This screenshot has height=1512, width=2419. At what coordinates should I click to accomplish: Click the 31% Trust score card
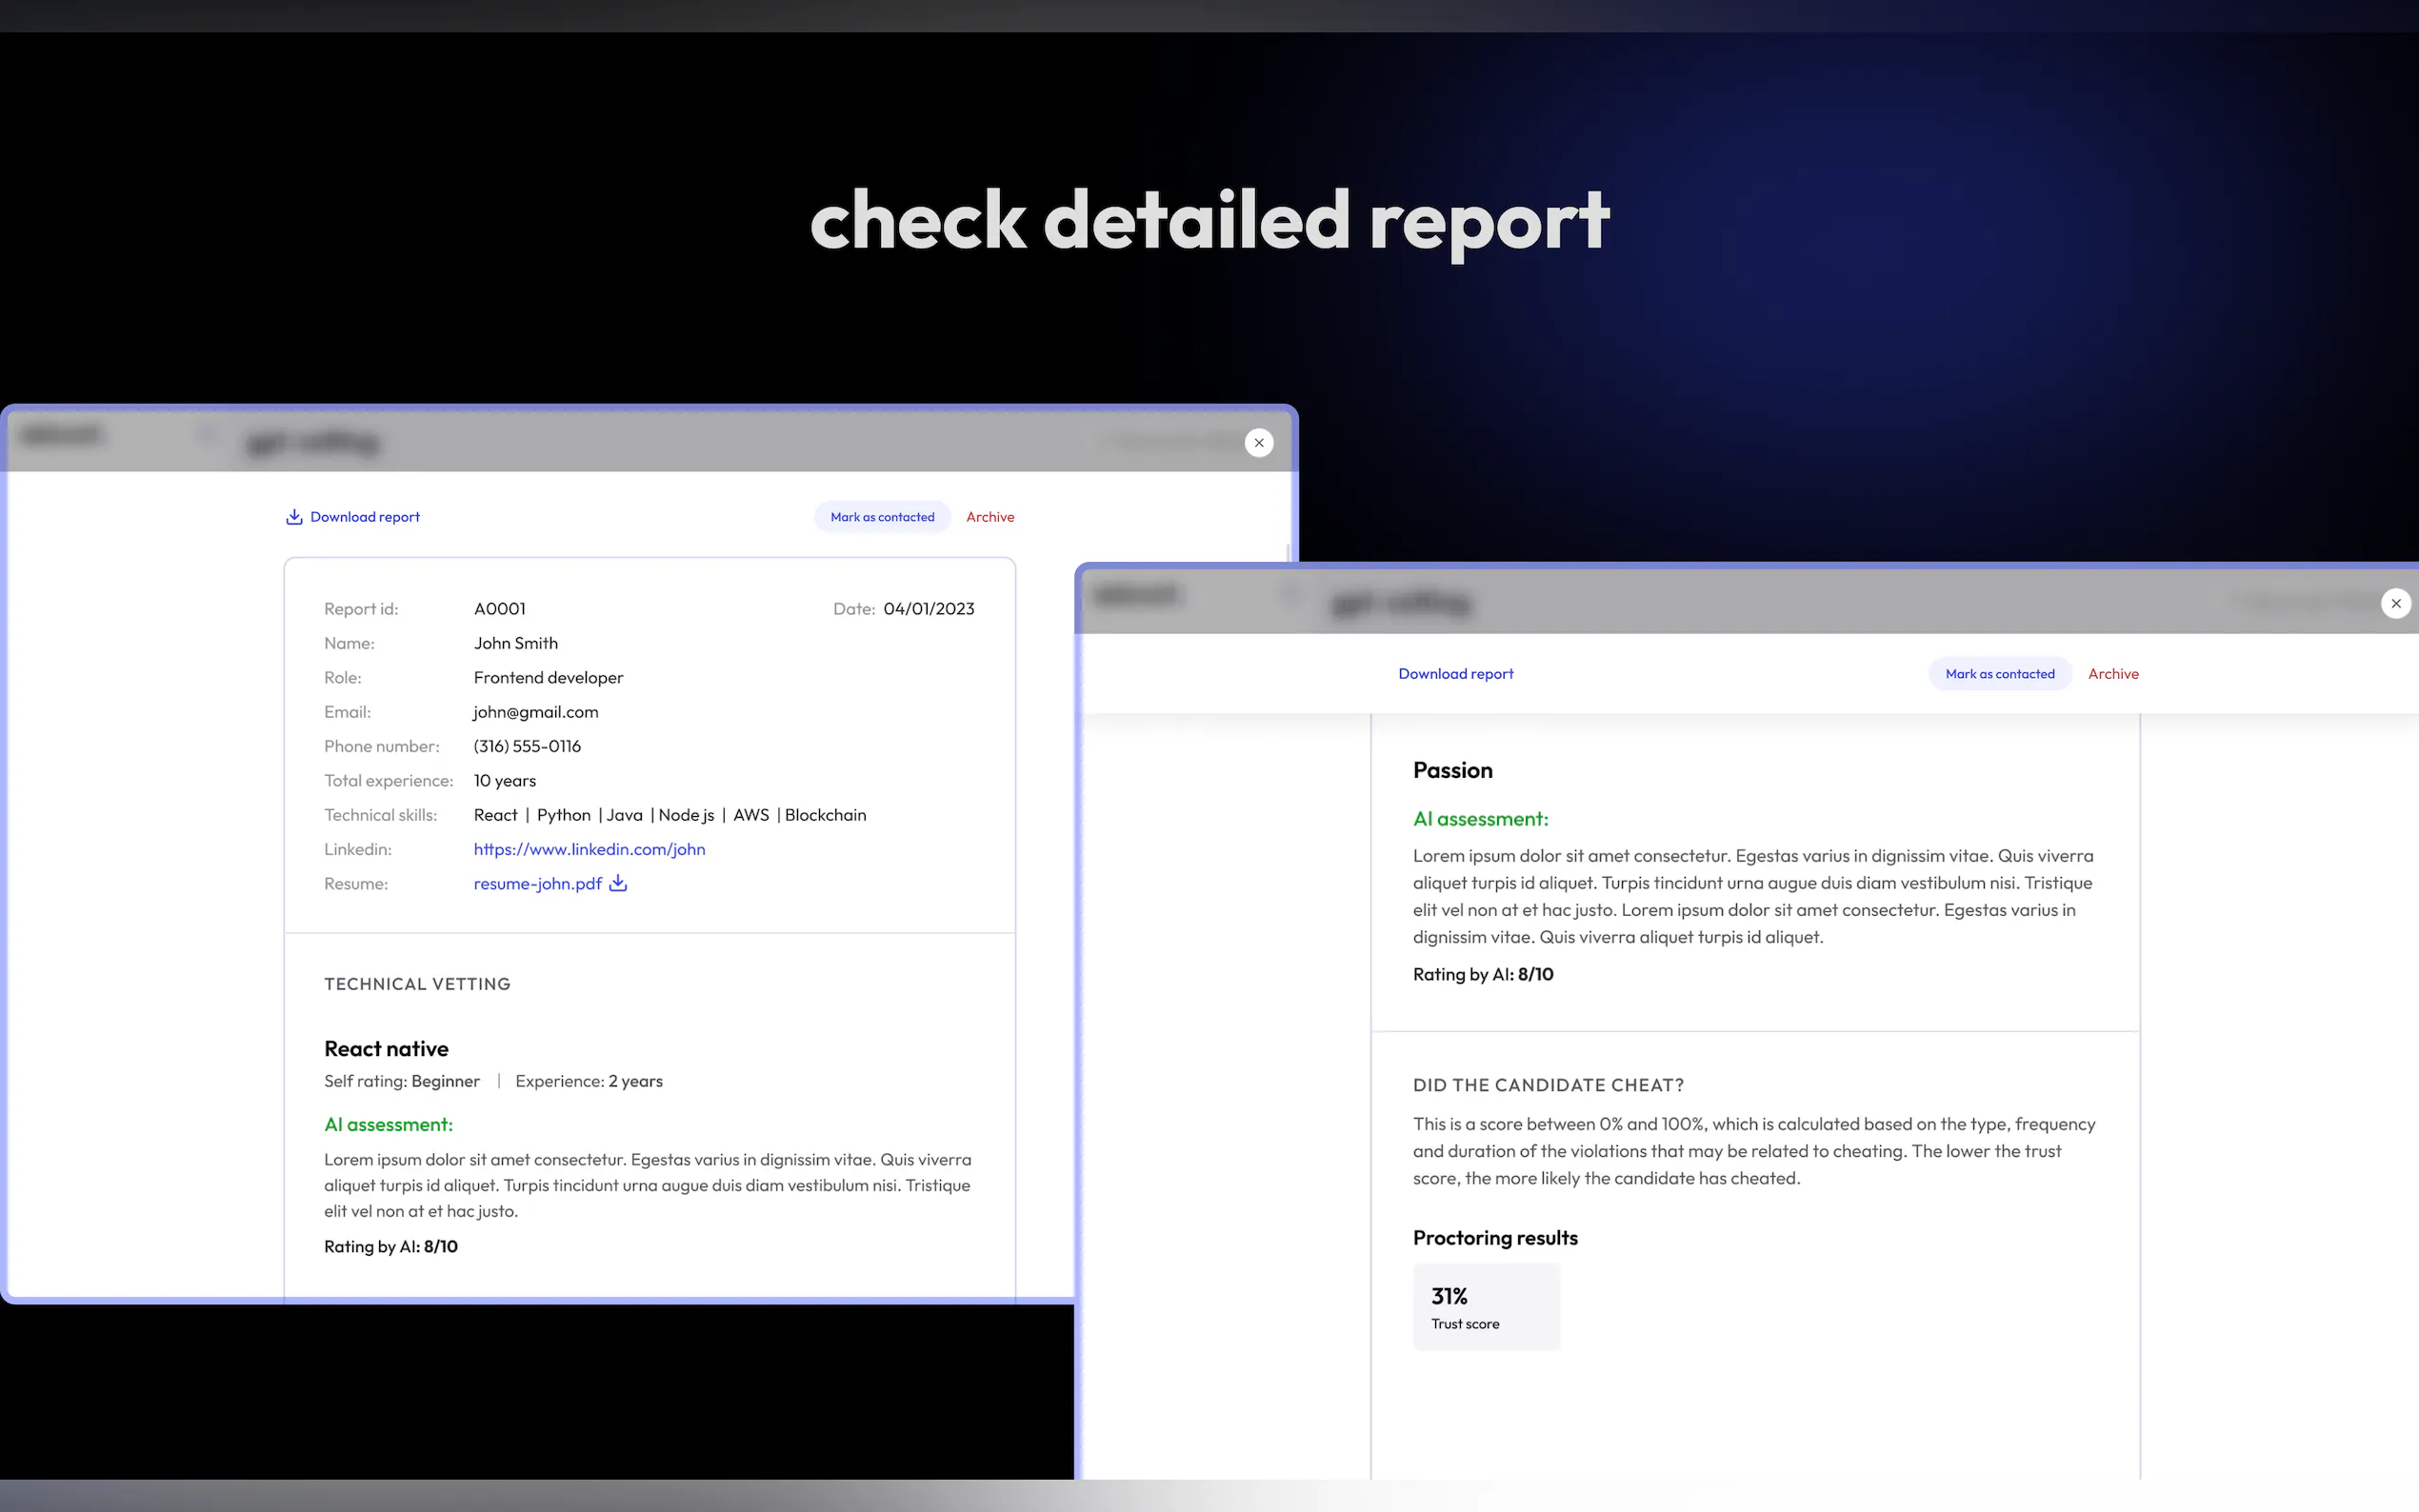click(x=1486, y=1306)
